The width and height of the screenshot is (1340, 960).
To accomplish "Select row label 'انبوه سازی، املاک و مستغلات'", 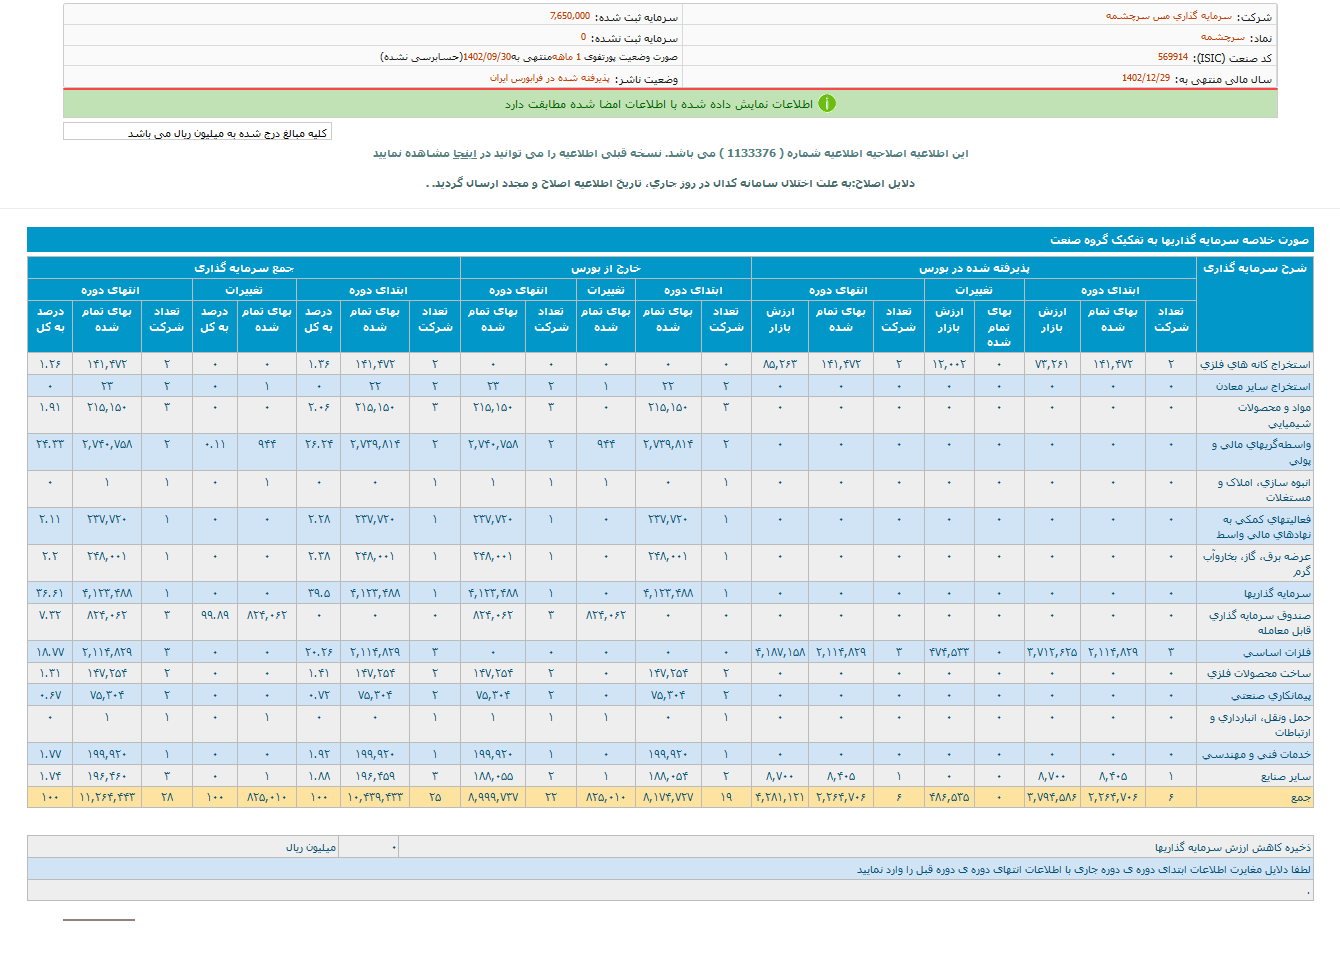I will (x=1264, y=489).
